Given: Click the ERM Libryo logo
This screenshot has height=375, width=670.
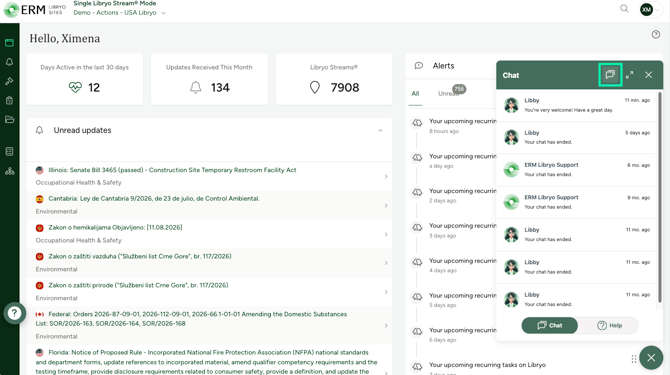Looking at the screenshot, I should click(34, 9).
